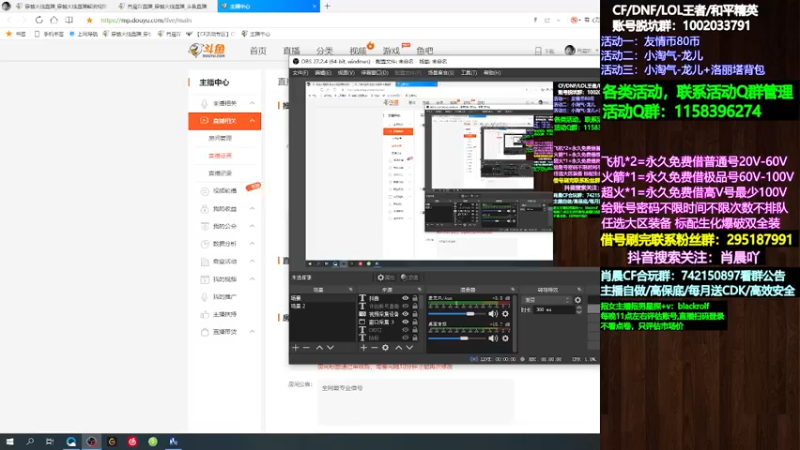
Task: Open the 视图(V) menu in OBS
Action: 346,73
